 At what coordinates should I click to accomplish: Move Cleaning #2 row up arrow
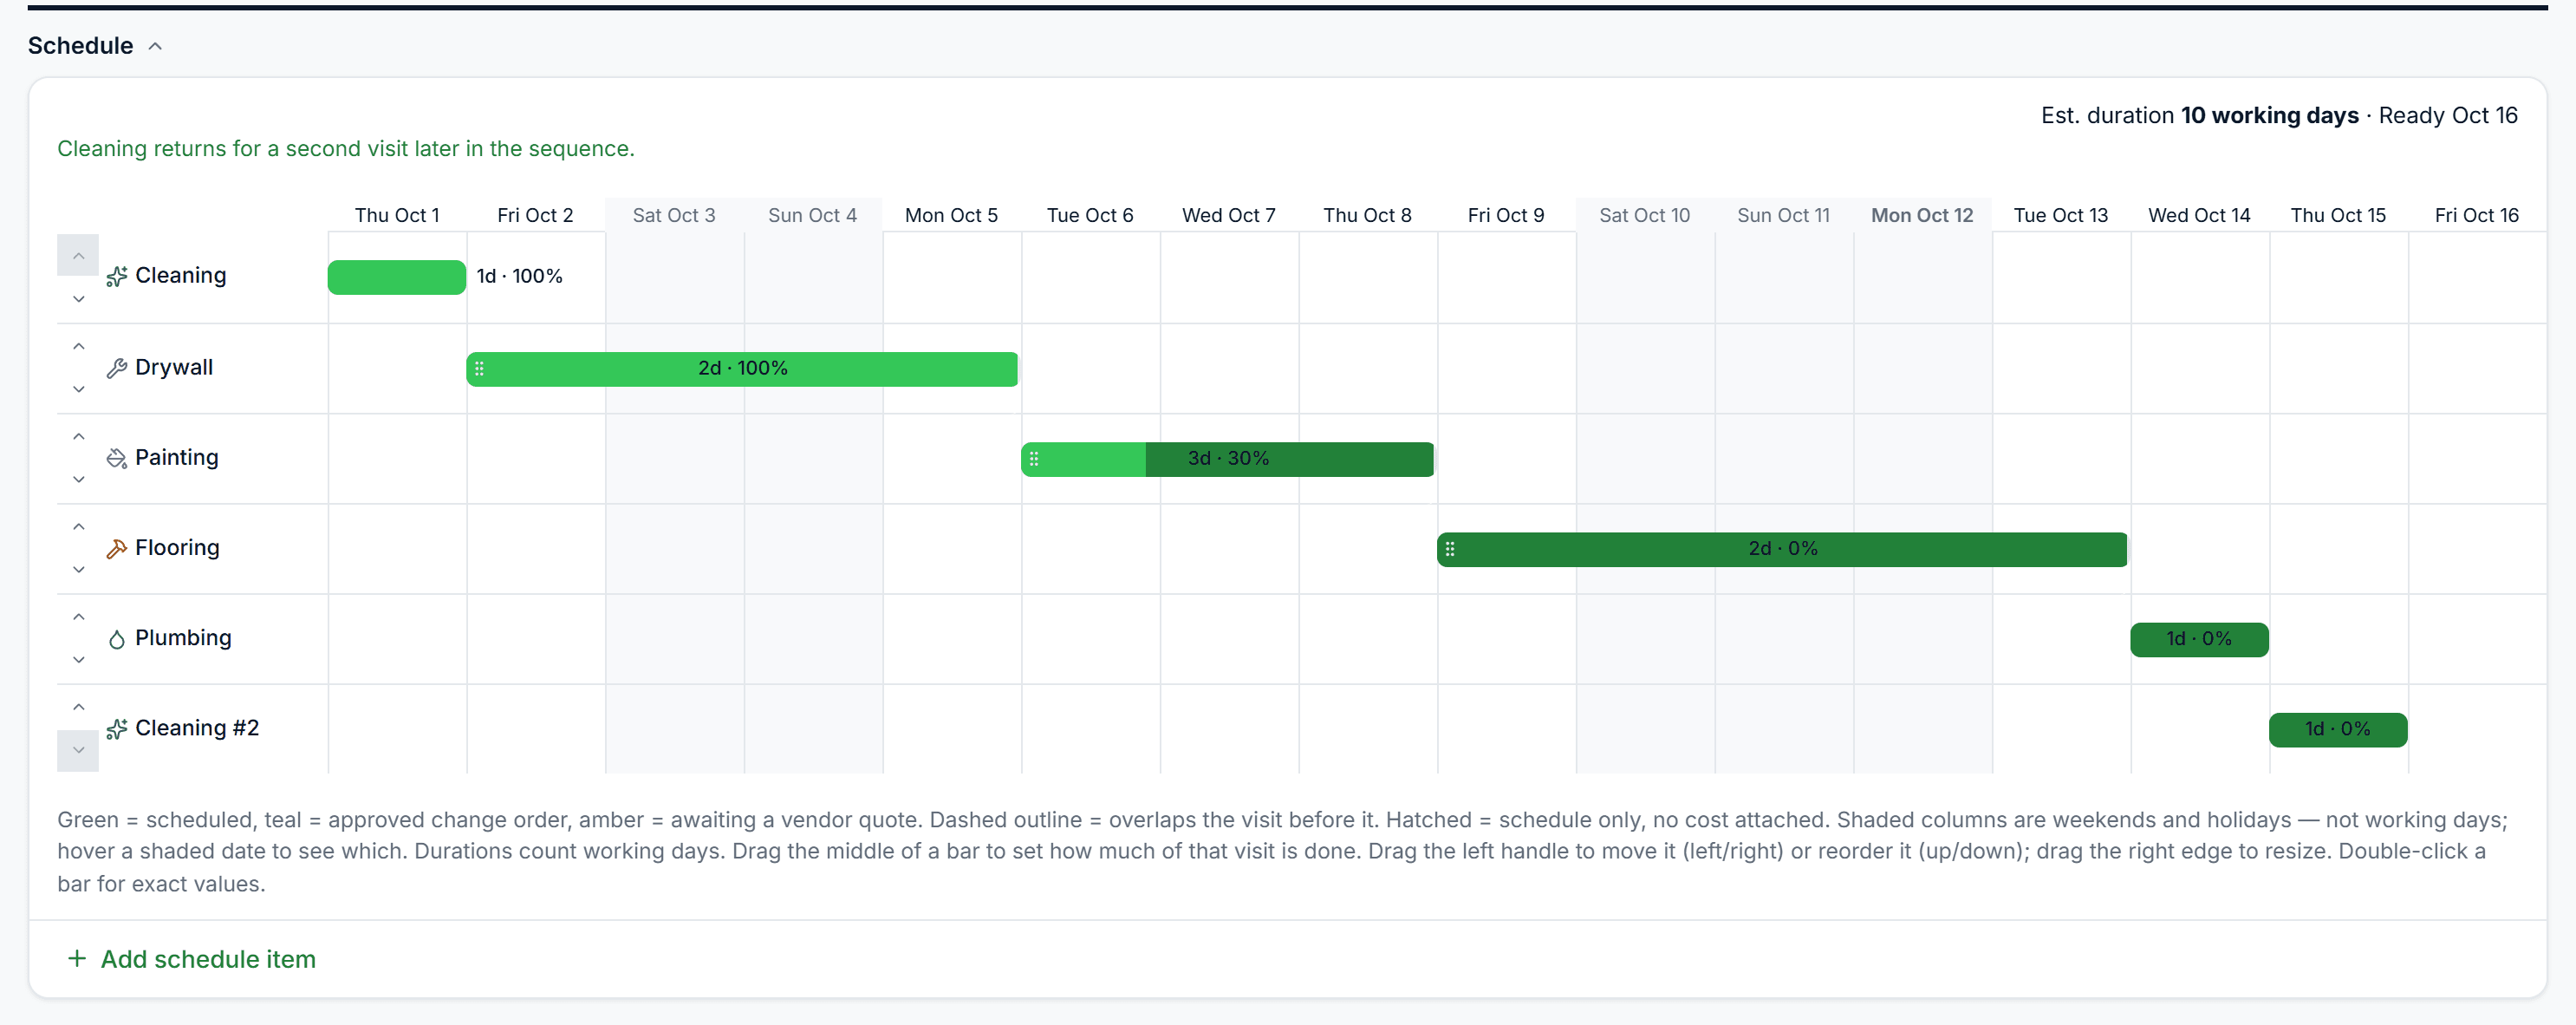pos(78,706)
